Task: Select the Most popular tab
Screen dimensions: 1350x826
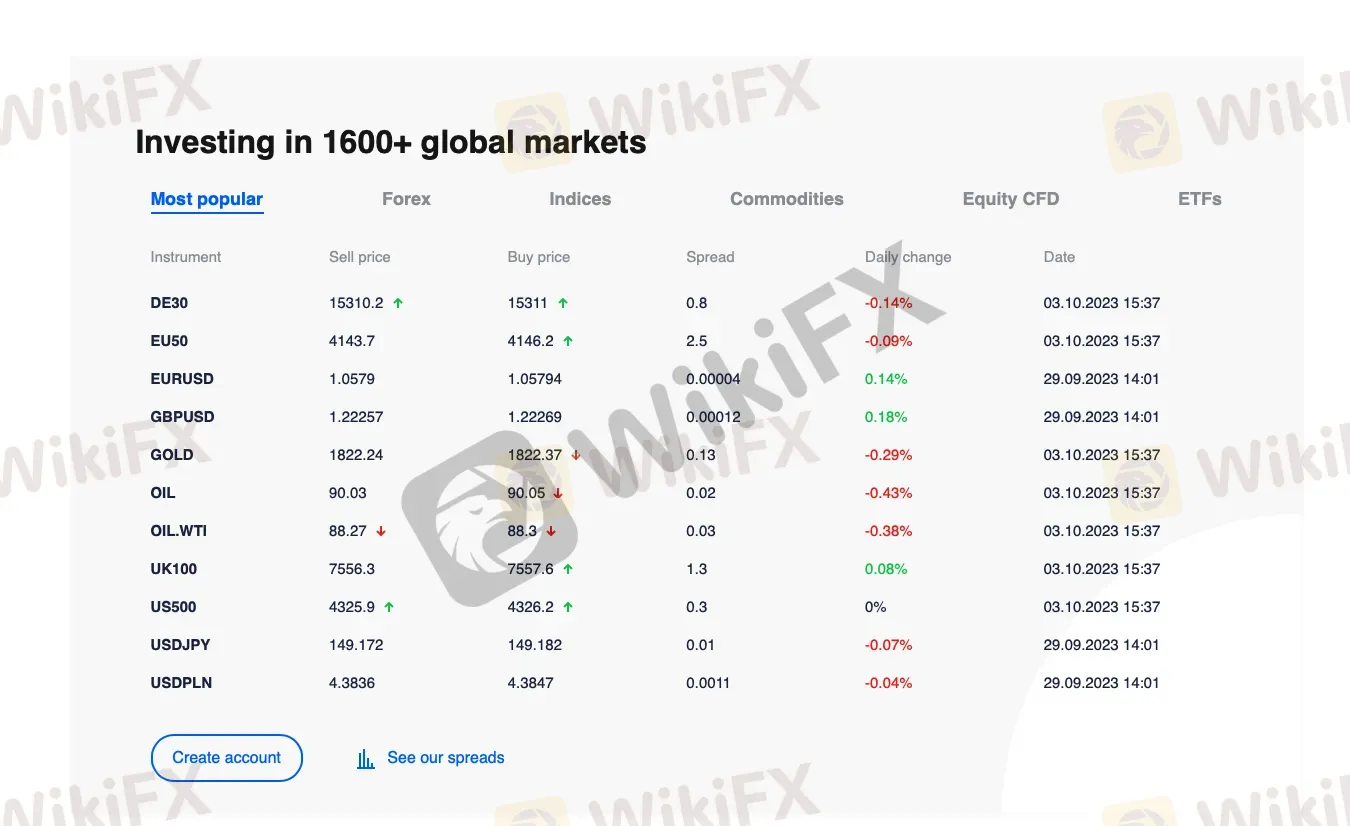Action: [206, 199]
